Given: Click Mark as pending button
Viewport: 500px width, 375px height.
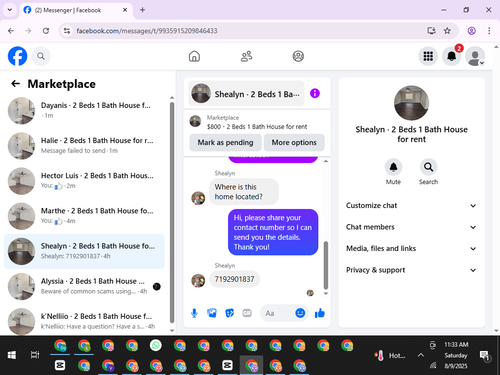Looking at the screenshot, I should click(x=225, y=142).
